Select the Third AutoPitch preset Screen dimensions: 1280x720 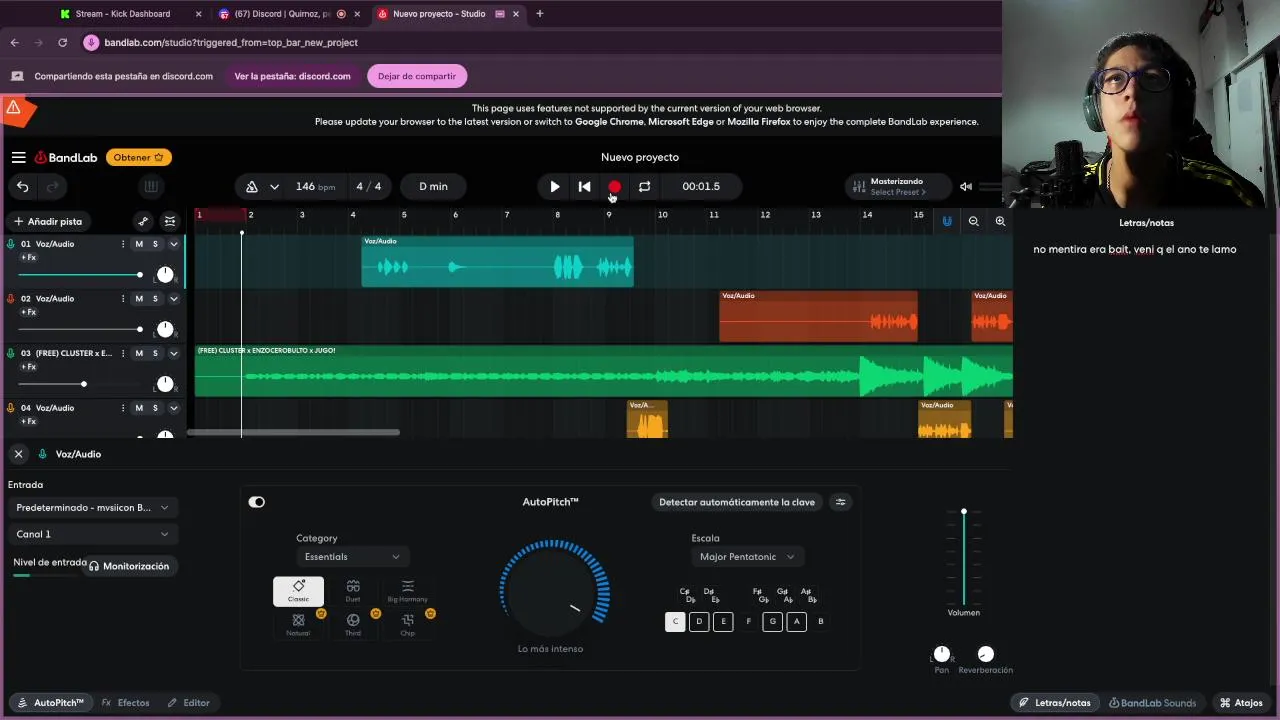(x=353, y=625)
